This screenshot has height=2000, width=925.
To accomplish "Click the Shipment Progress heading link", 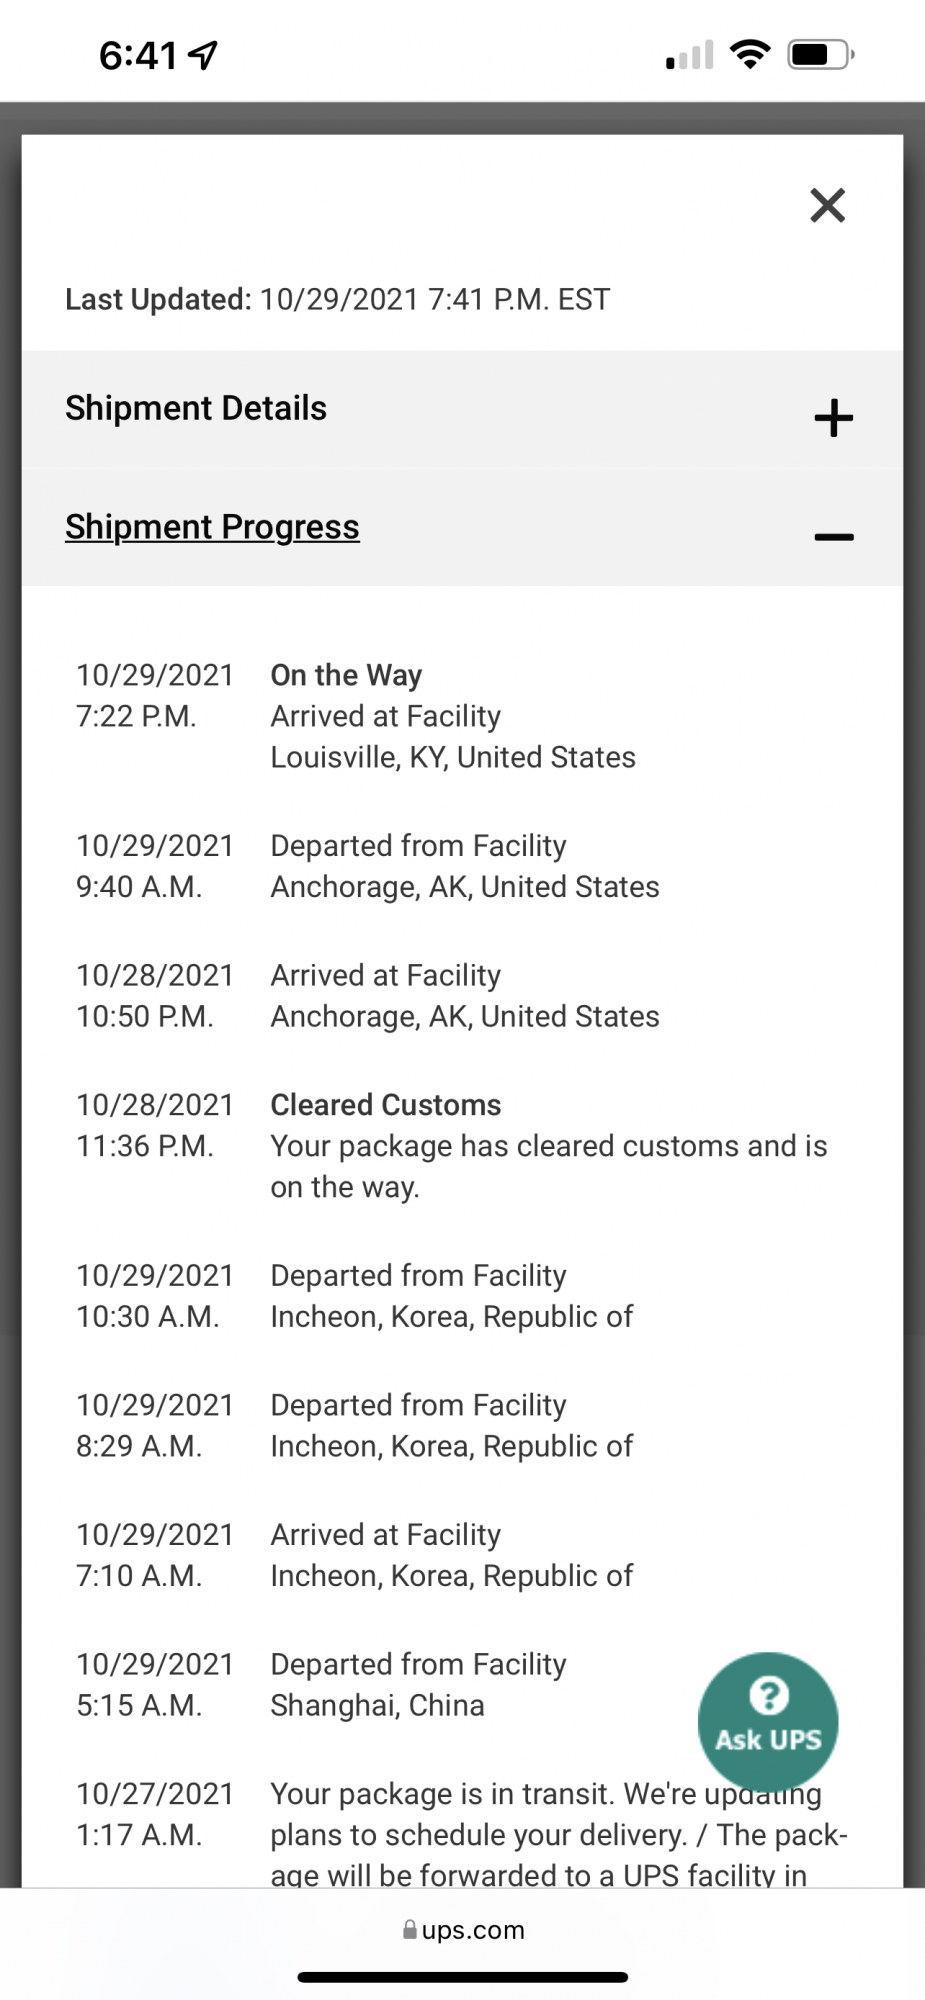I will pos(212,527).
